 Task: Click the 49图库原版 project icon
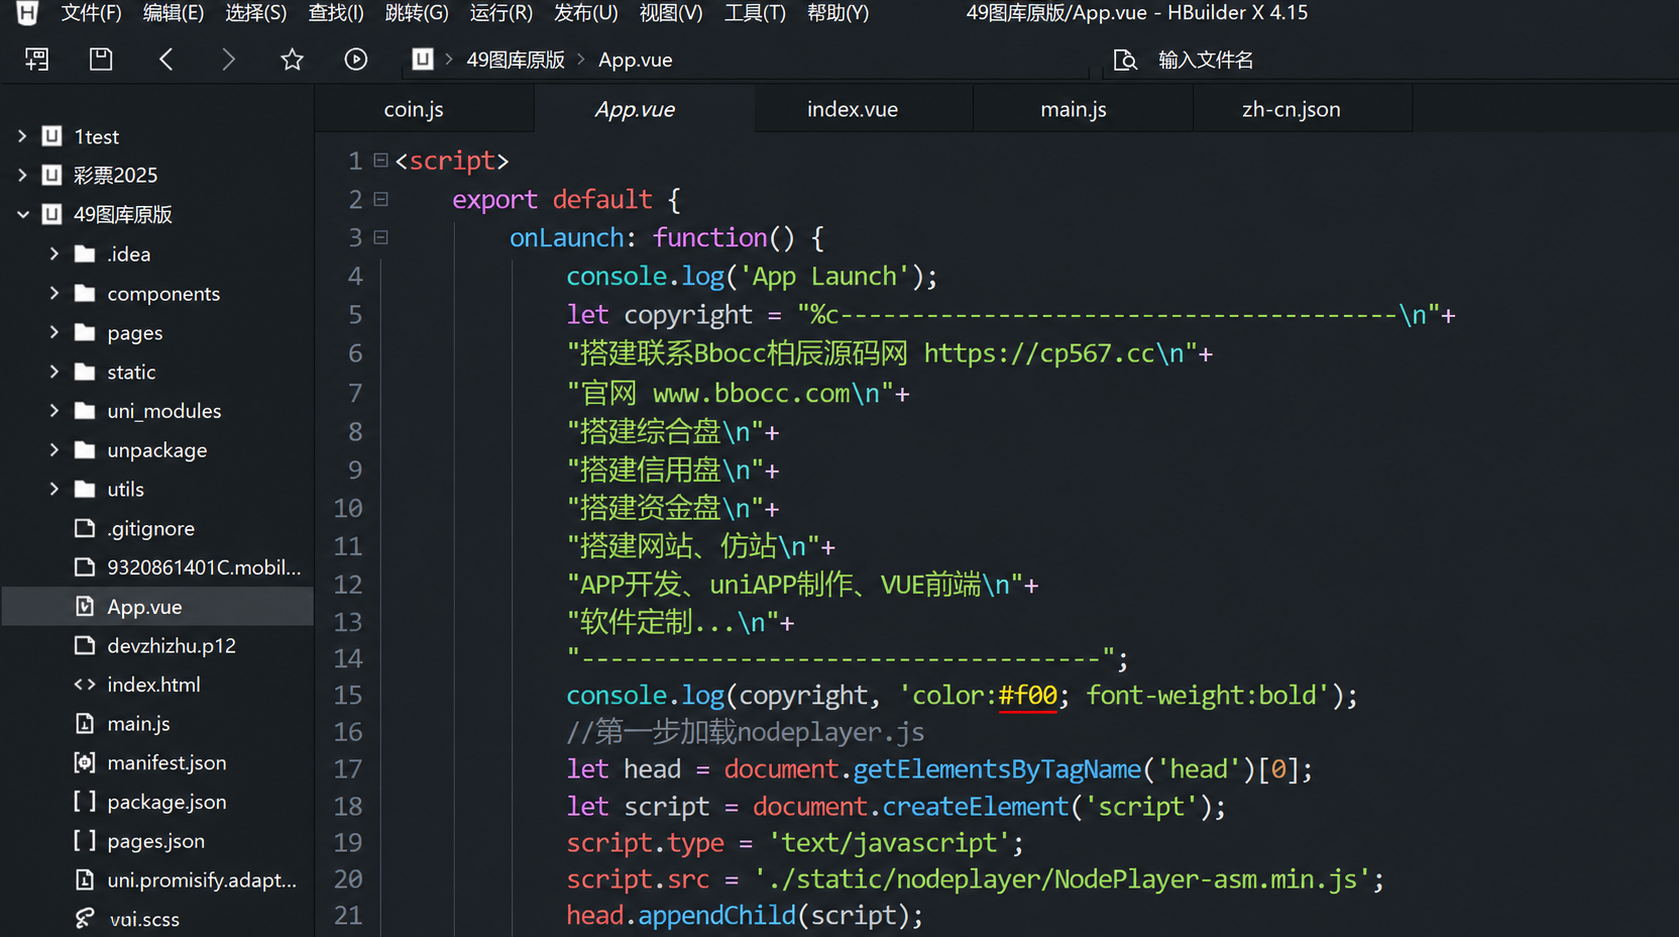pyautogui.click(x=52, y=214)
